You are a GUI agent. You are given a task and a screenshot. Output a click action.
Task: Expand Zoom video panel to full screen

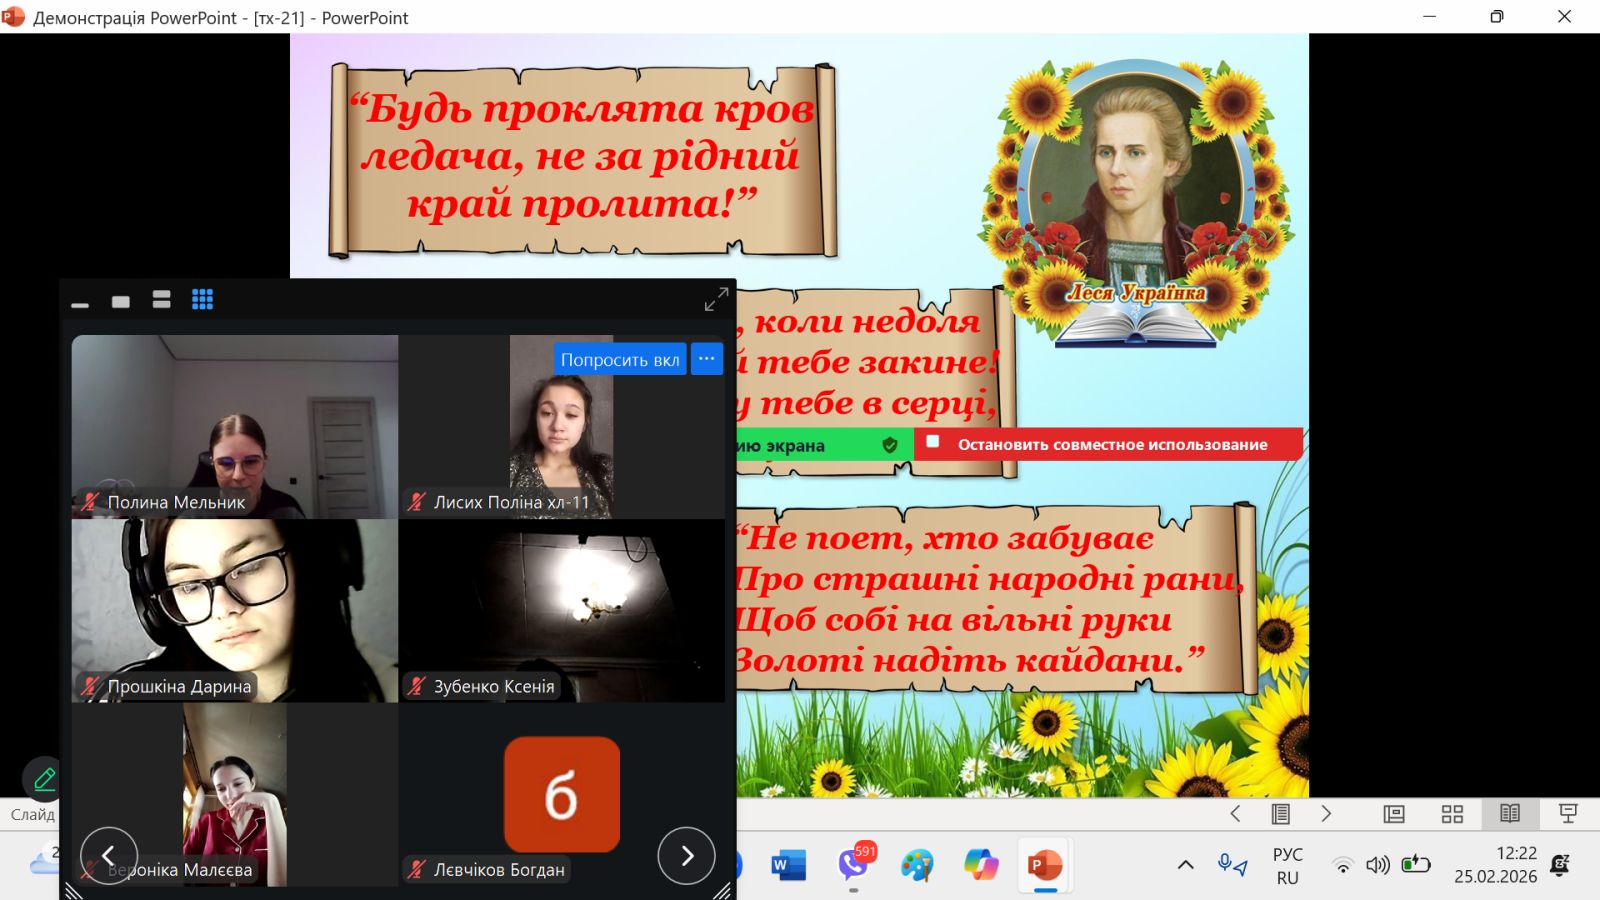[x=716, y=300]
